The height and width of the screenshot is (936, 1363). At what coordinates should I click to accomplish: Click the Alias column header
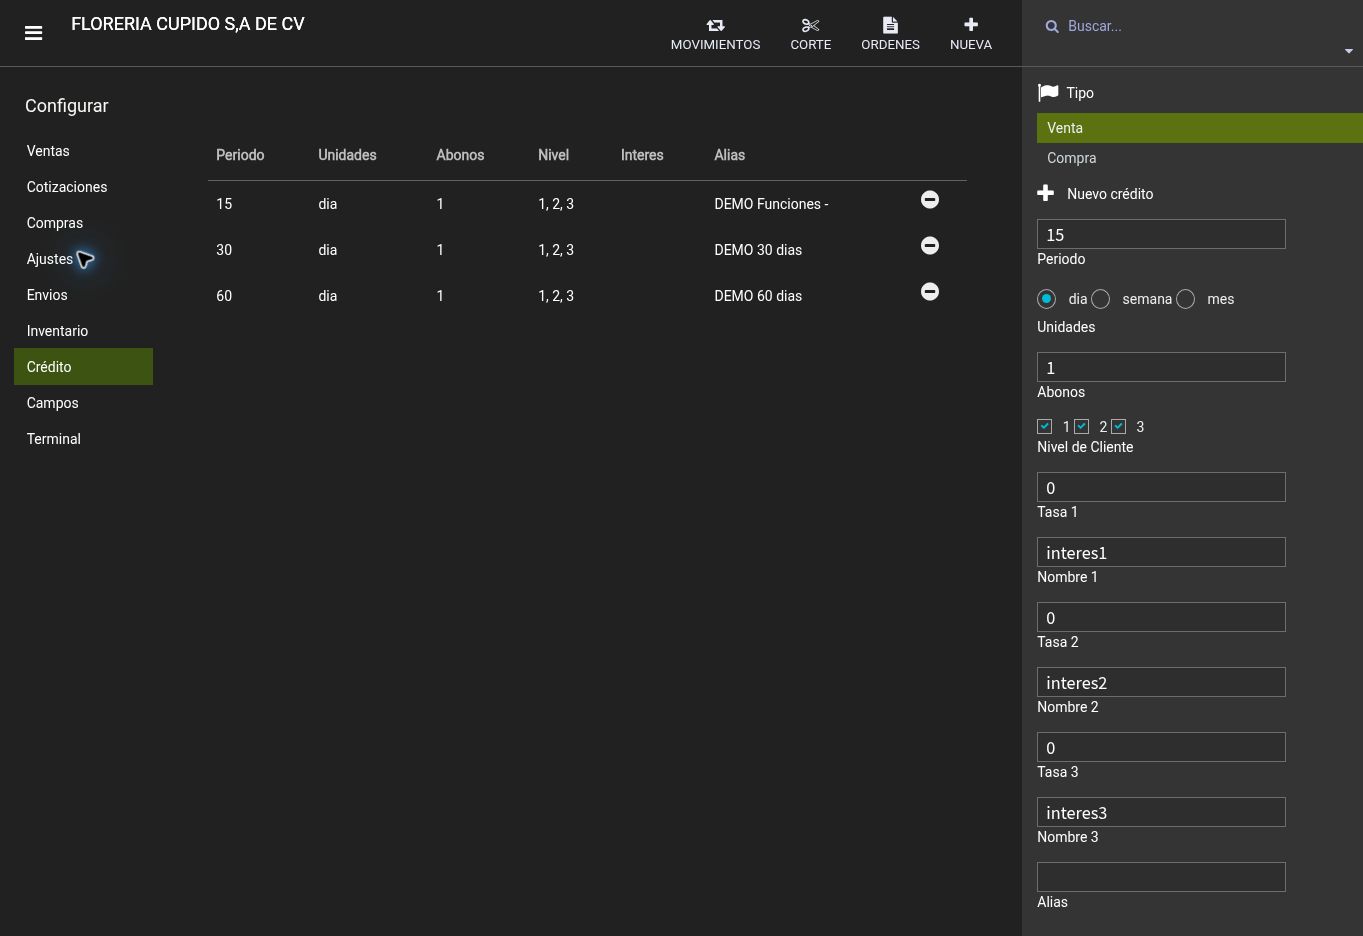[729, 155]
